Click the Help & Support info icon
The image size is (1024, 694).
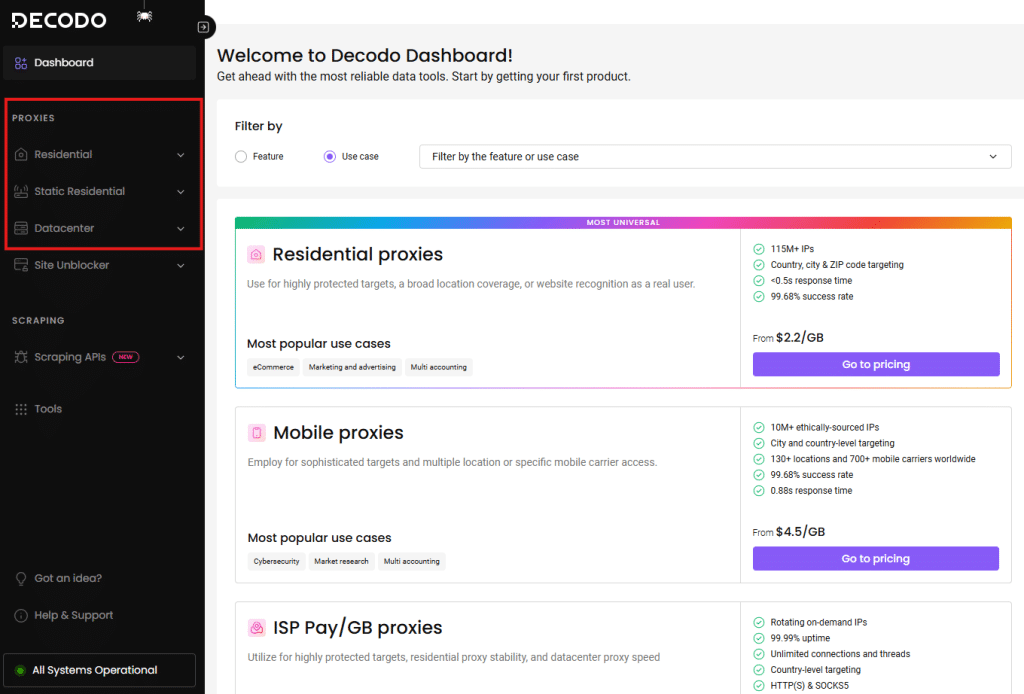(21, 616)
